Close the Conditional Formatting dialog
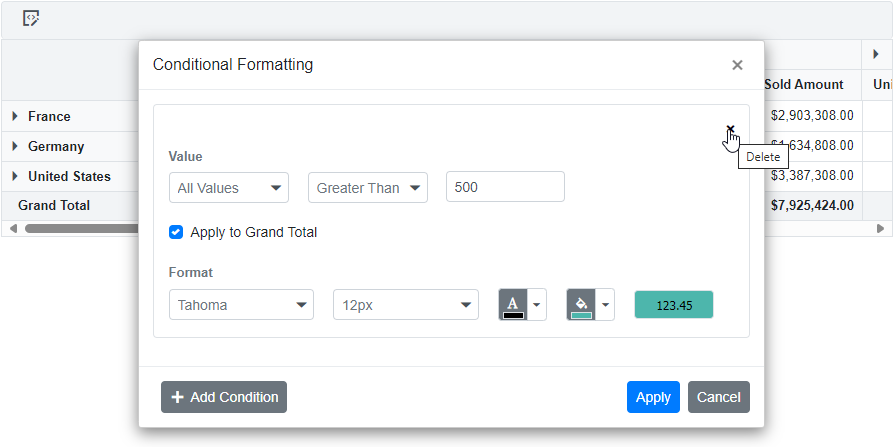The height and width of the screenshot is (447, 895). click(737, 65)
